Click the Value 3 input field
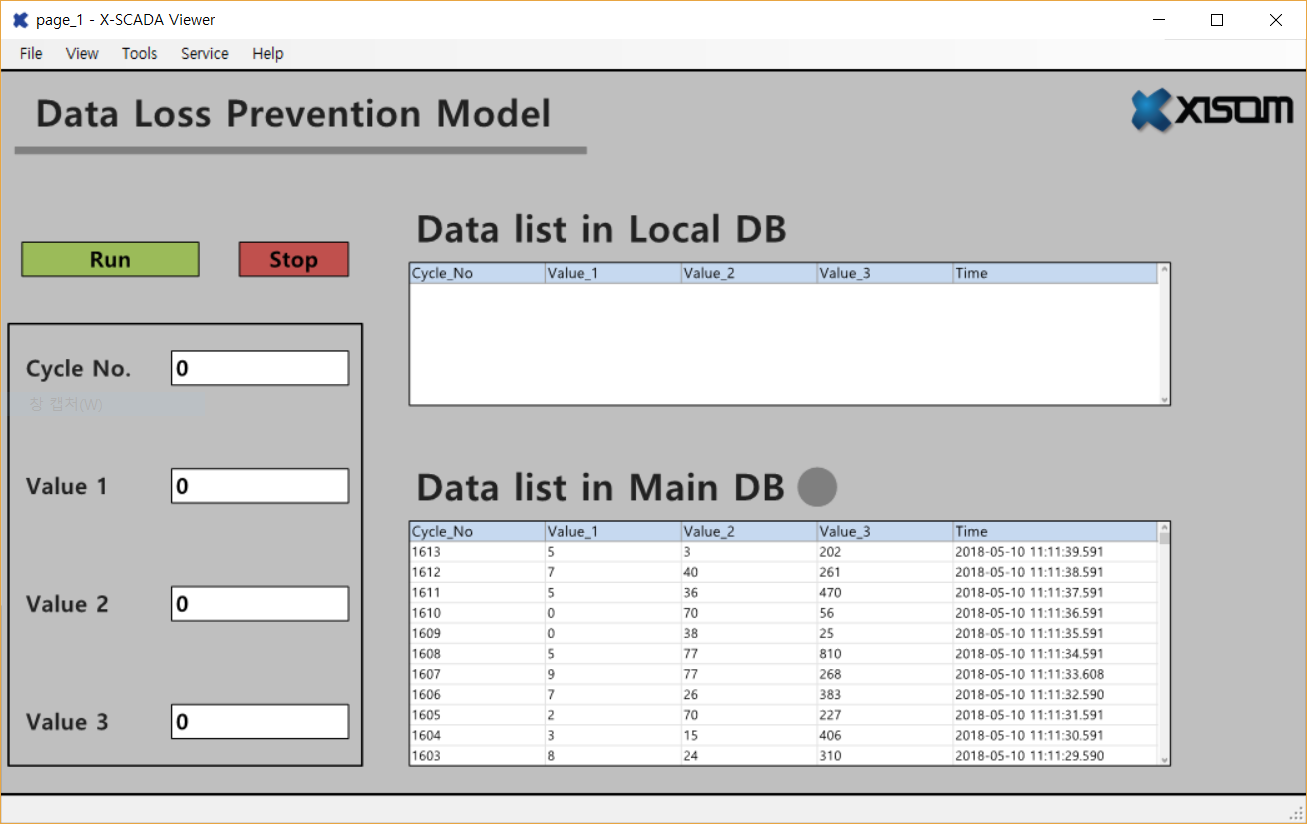 point(260,722)
